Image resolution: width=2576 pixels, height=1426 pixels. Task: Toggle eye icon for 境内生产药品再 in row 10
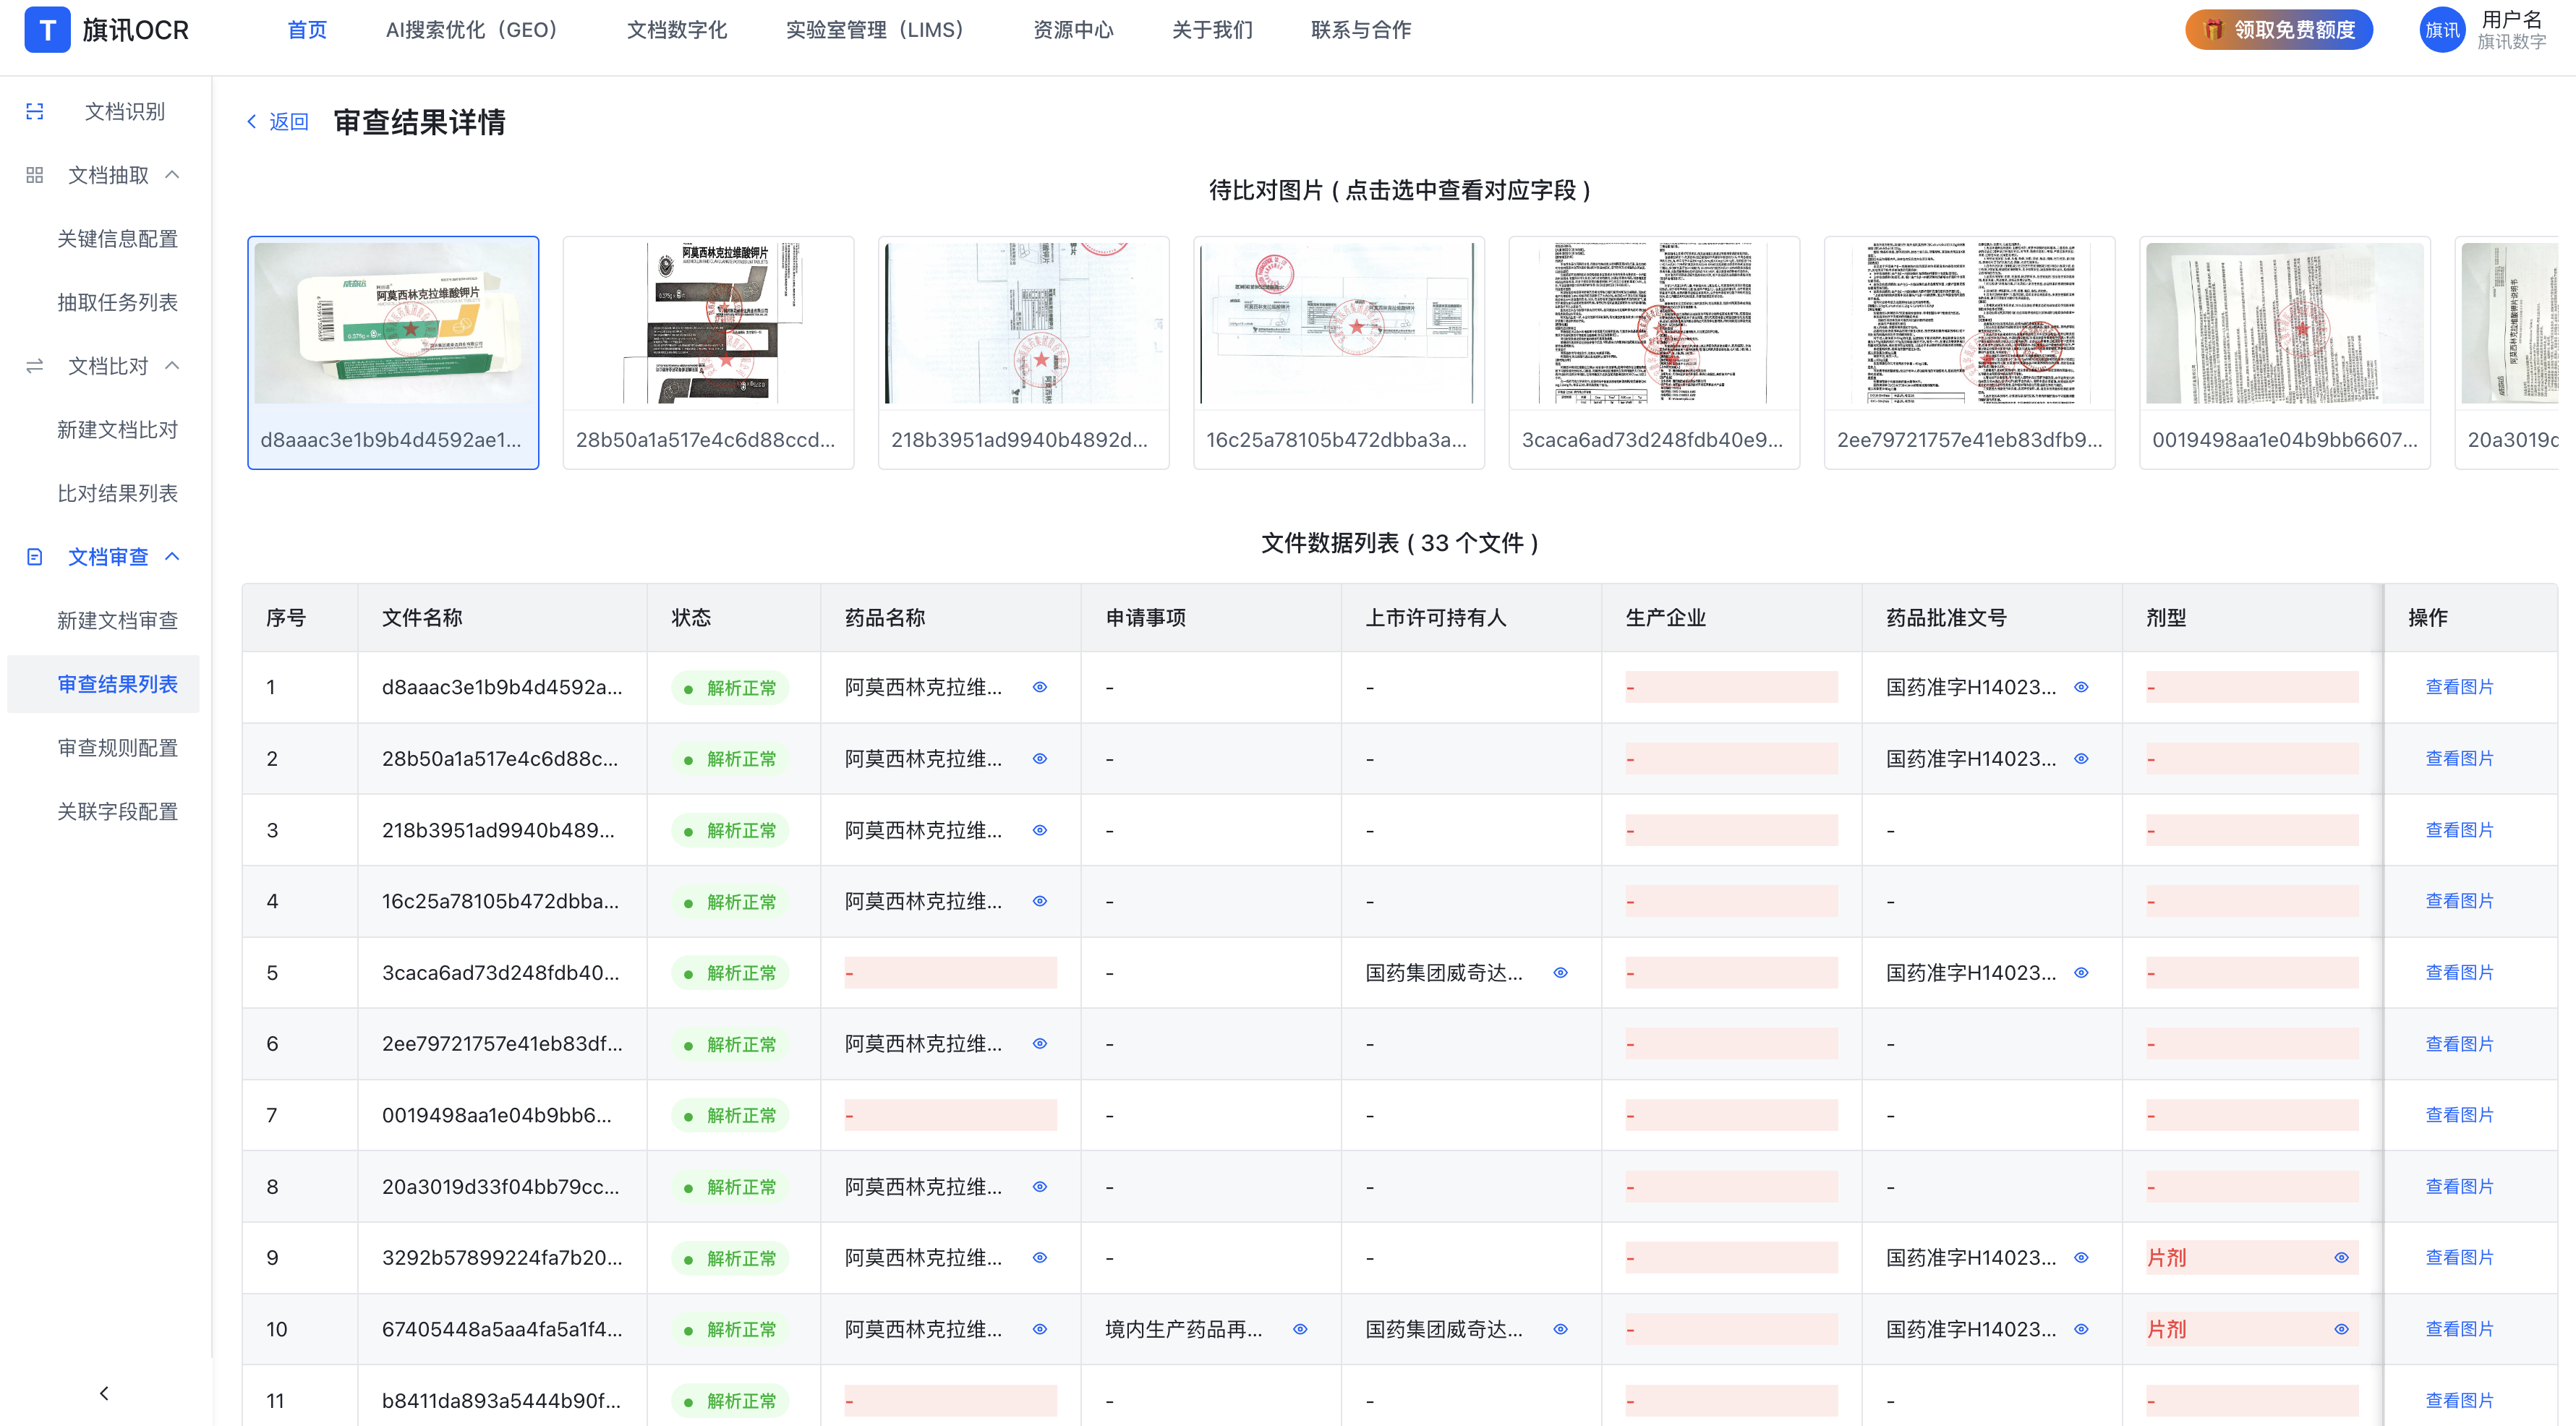pyautogui.click(x=1300, y=1329)
